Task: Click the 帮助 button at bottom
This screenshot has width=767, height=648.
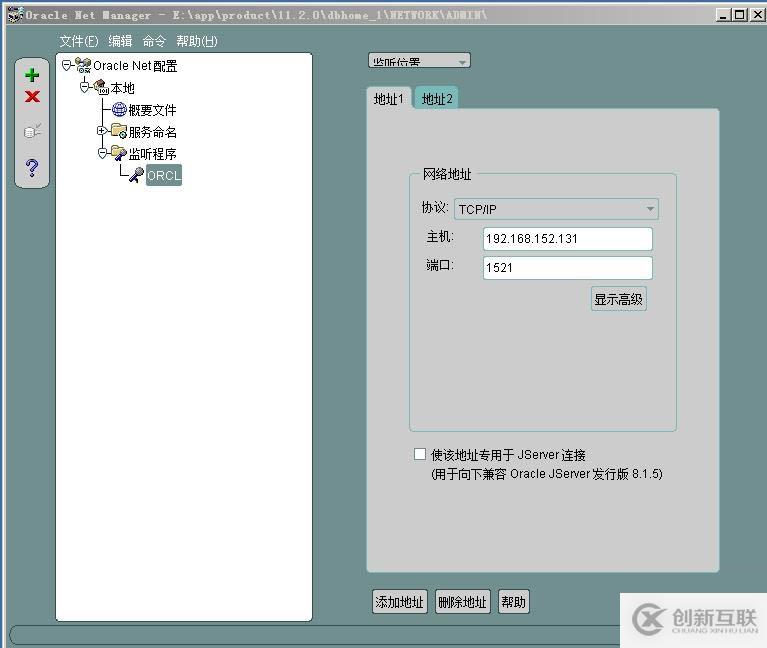Action: pyautogui.click(x=513, y=602)
